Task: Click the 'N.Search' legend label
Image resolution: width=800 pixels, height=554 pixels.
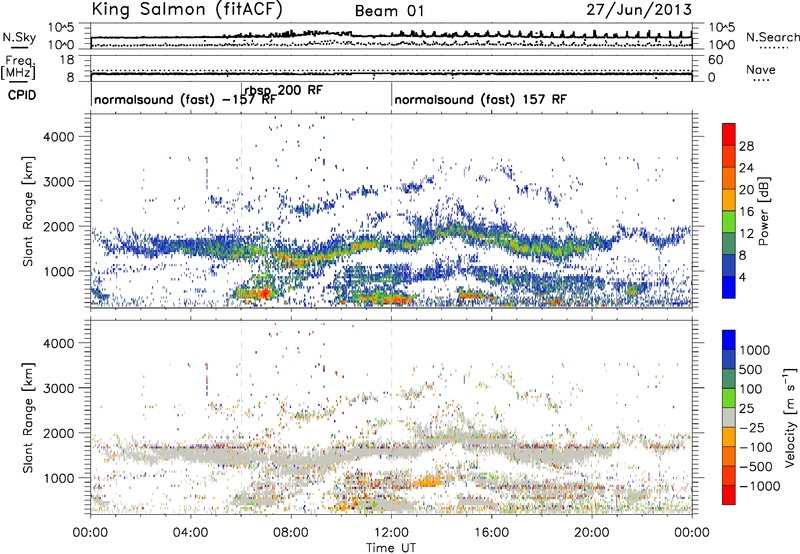Action: (772, 37)
